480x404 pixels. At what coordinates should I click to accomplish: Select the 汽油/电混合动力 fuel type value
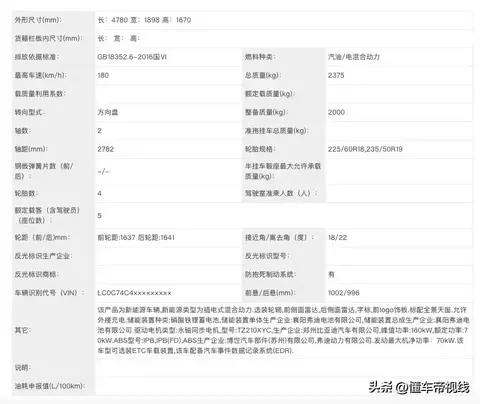pyautogui.click(x=354, y=57)
